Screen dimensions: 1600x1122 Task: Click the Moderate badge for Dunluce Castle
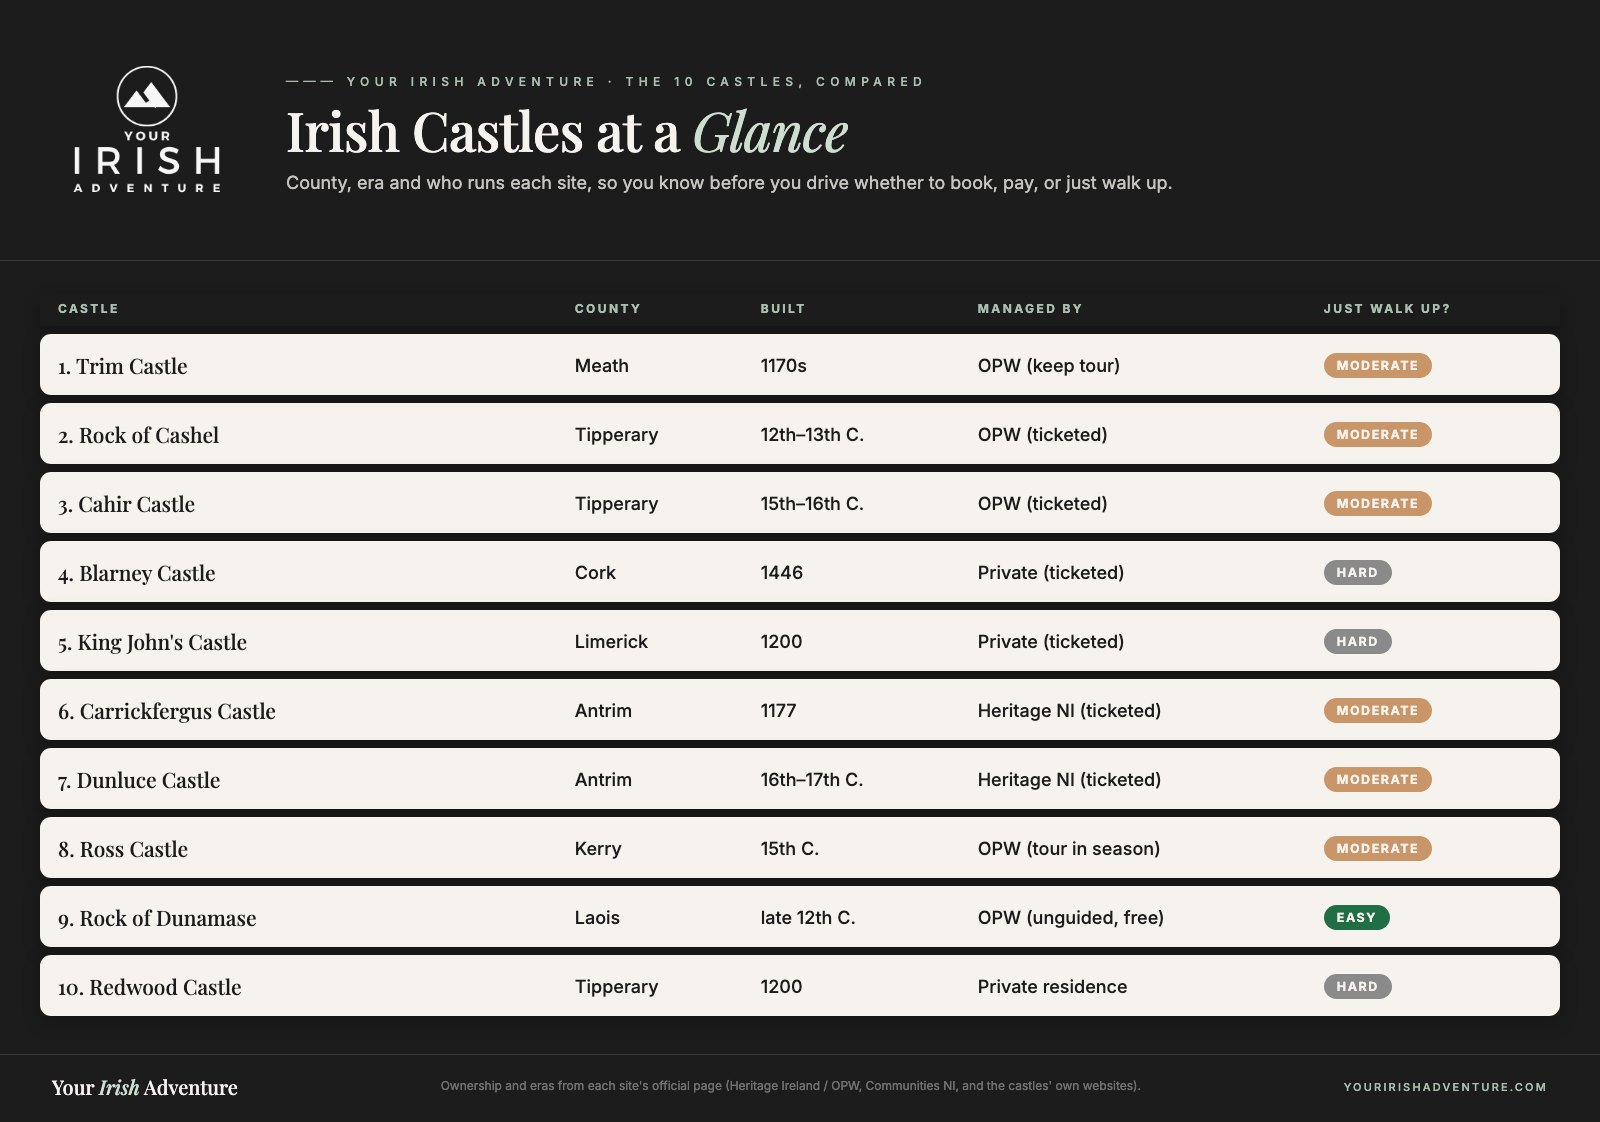[1377, 779]
